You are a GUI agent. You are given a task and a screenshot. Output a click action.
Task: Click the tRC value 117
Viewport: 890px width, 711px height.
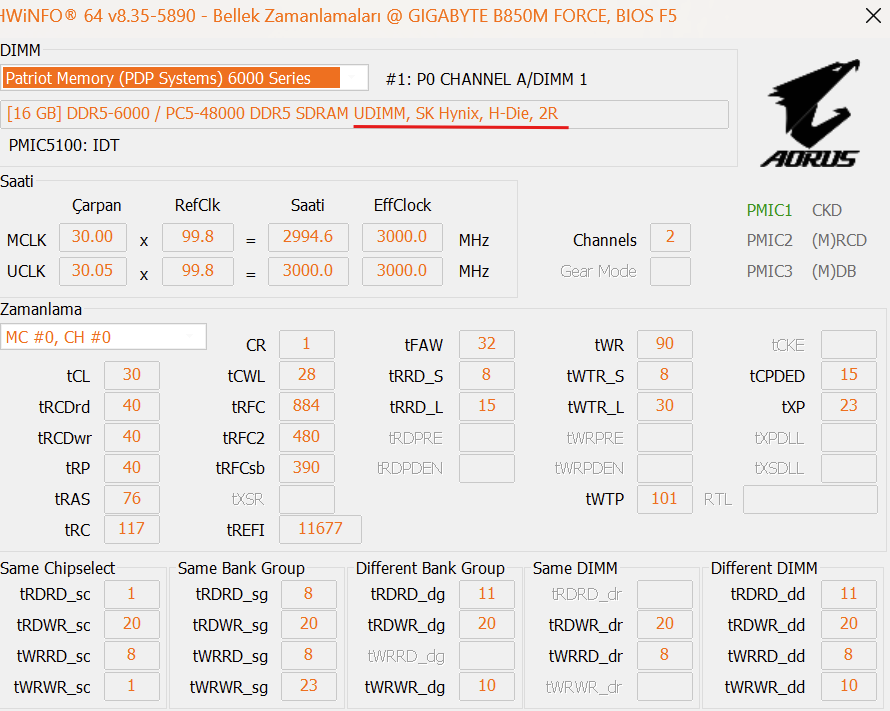coord(132,529)
